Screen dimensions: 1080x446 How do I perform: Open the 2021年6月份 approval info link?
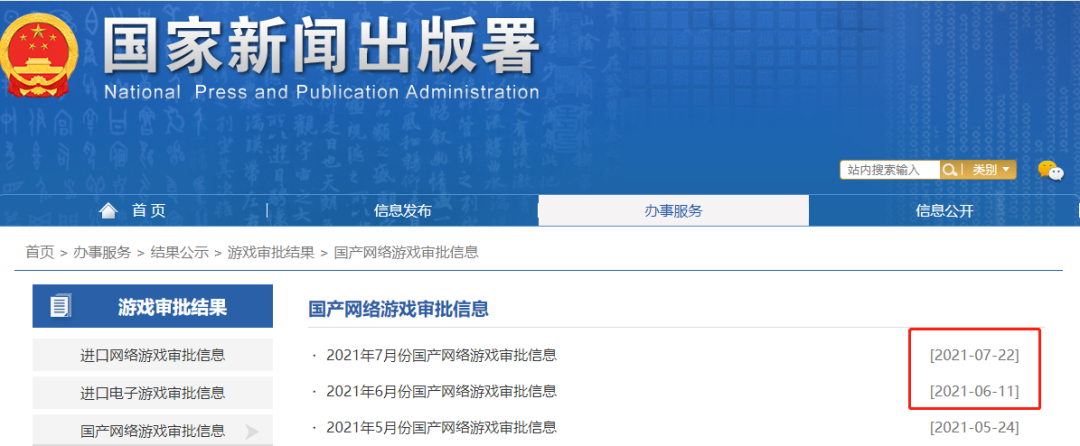pos(441,391)
